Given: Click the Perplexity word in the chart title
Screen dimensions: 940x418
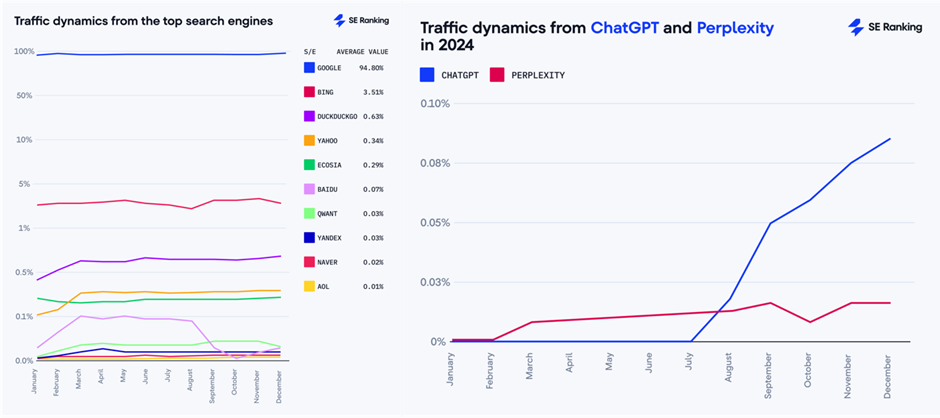Looking at the screenshot, I should pyautogui.click(x=734, y=28).
